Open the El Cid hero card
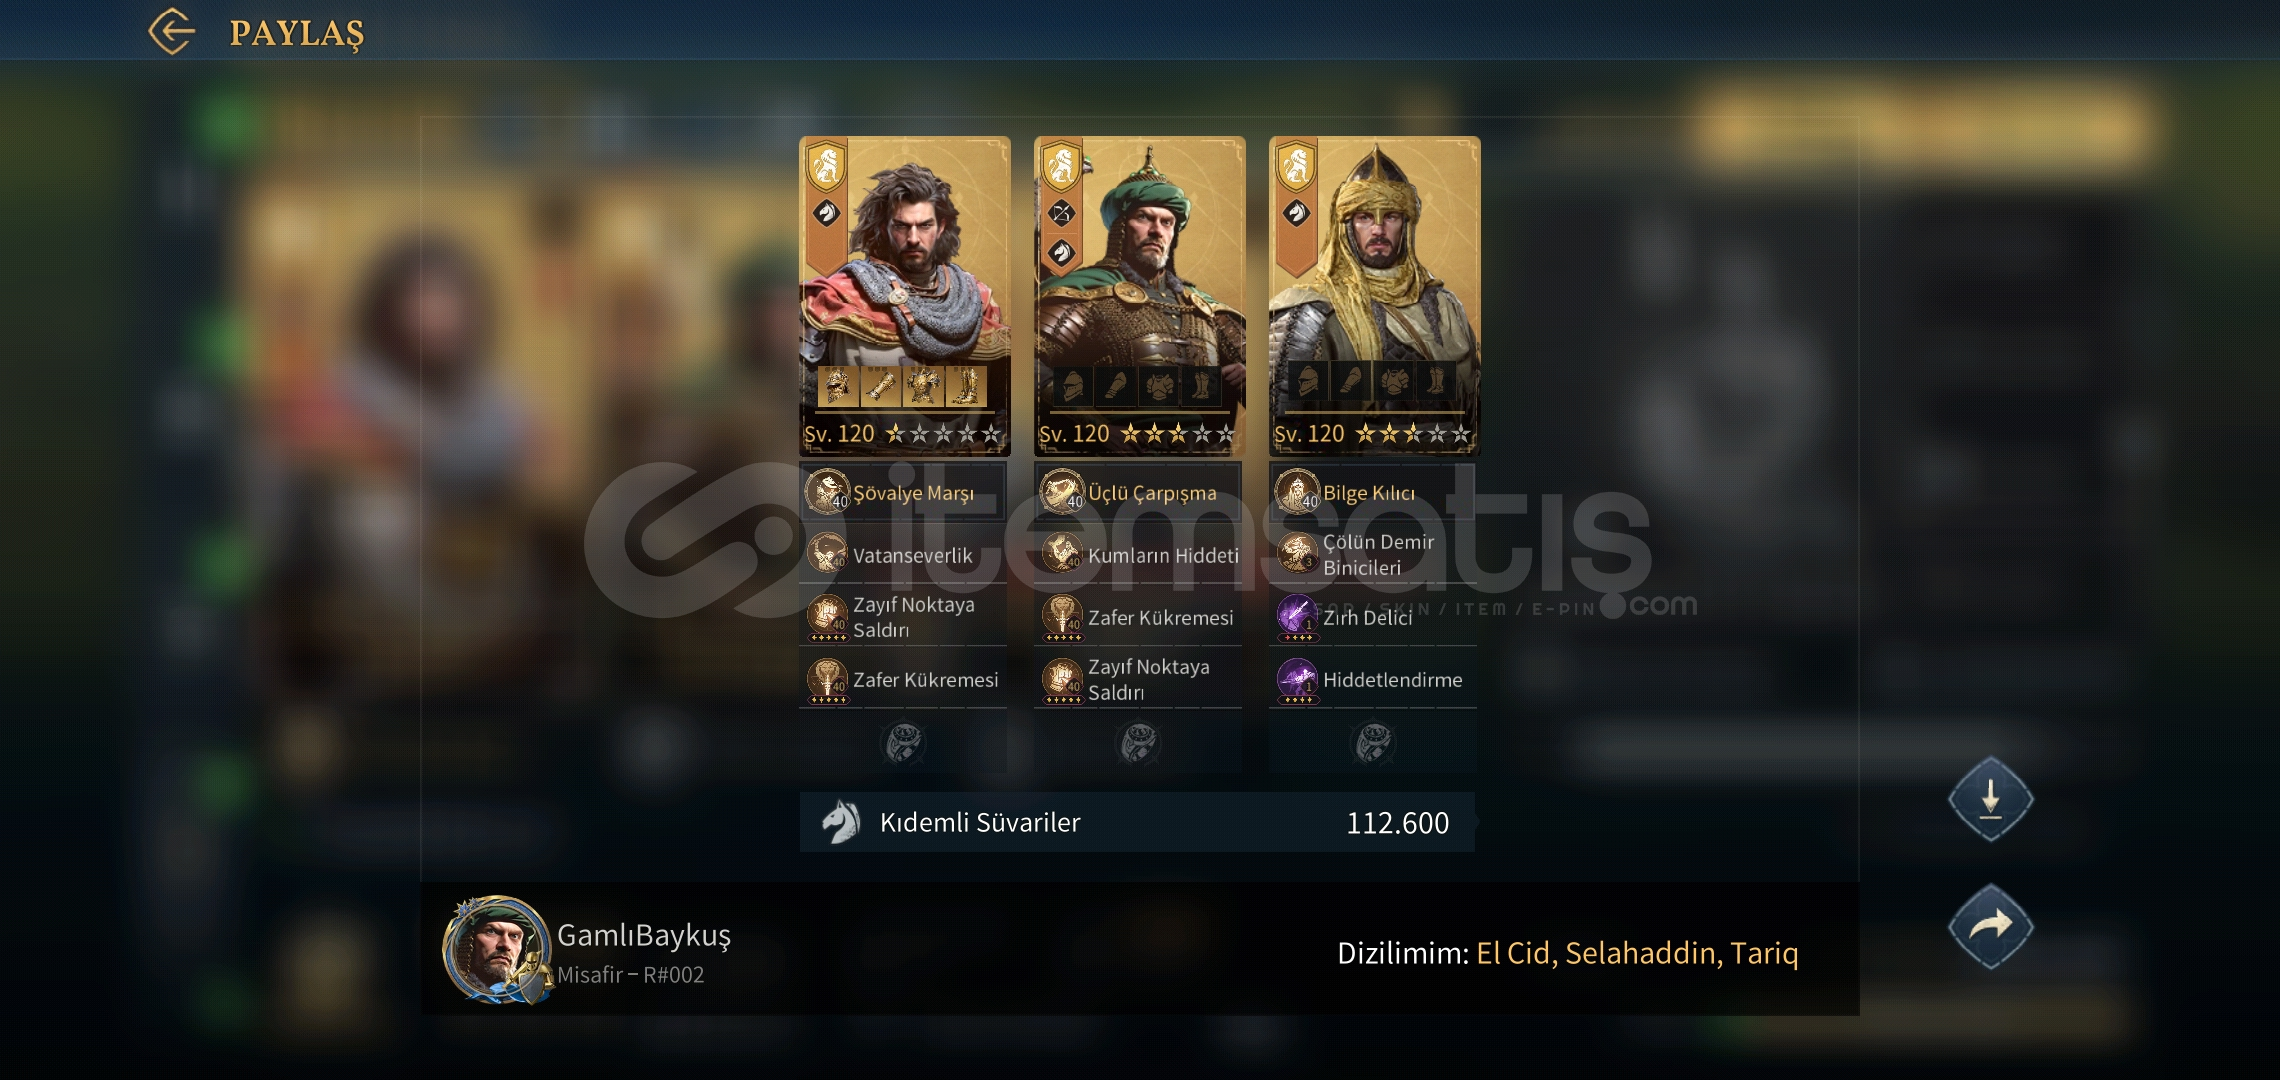Viewport: 2280px width, 1080px height. [x=905, y=296]
